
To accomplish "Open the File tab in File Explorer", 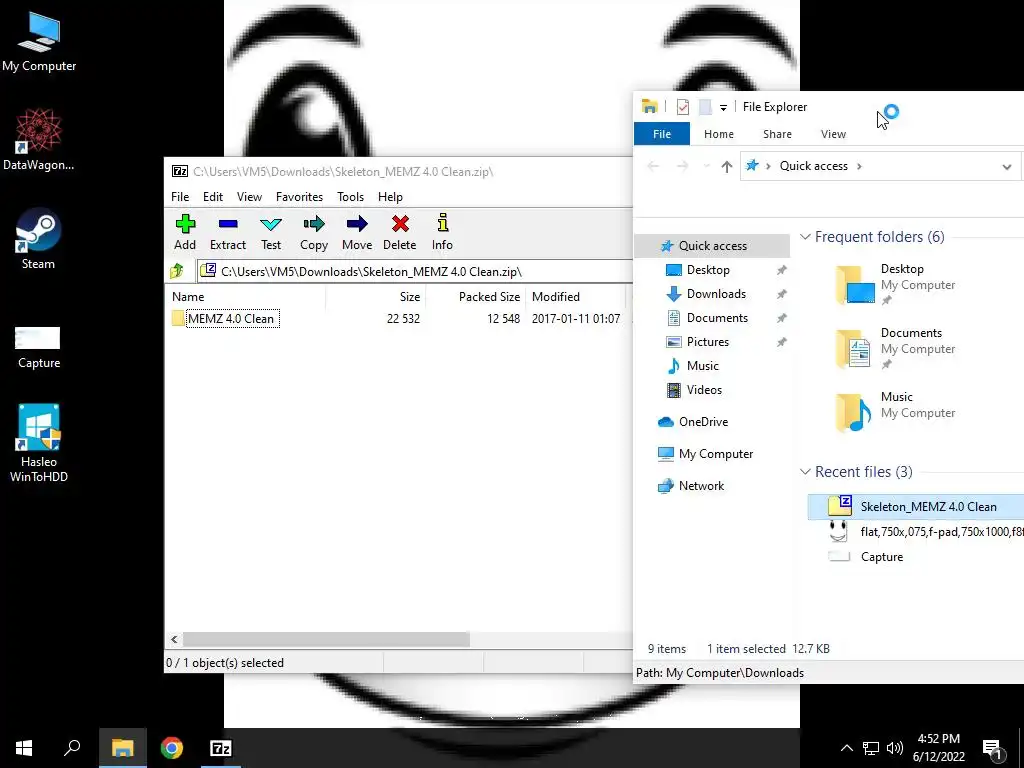I will click(662, 134).
